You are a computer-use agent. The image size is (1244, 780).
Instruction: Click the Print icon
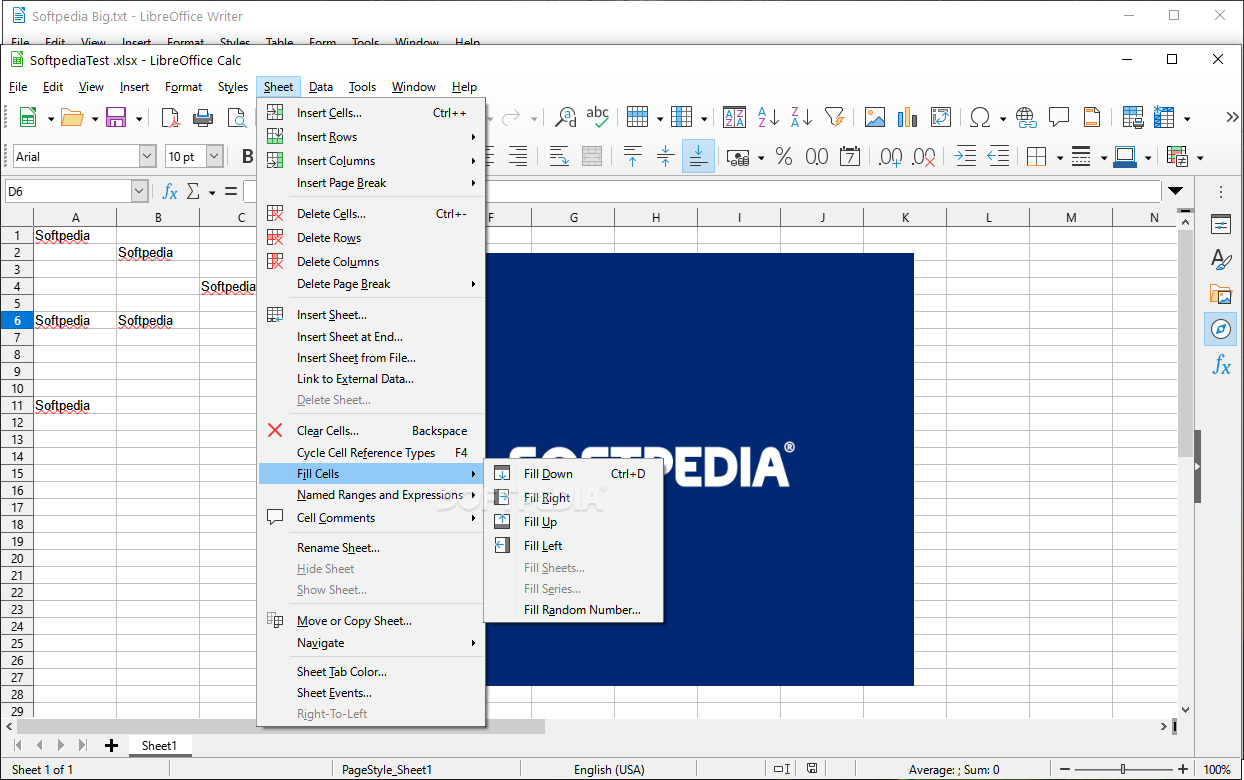203,118
